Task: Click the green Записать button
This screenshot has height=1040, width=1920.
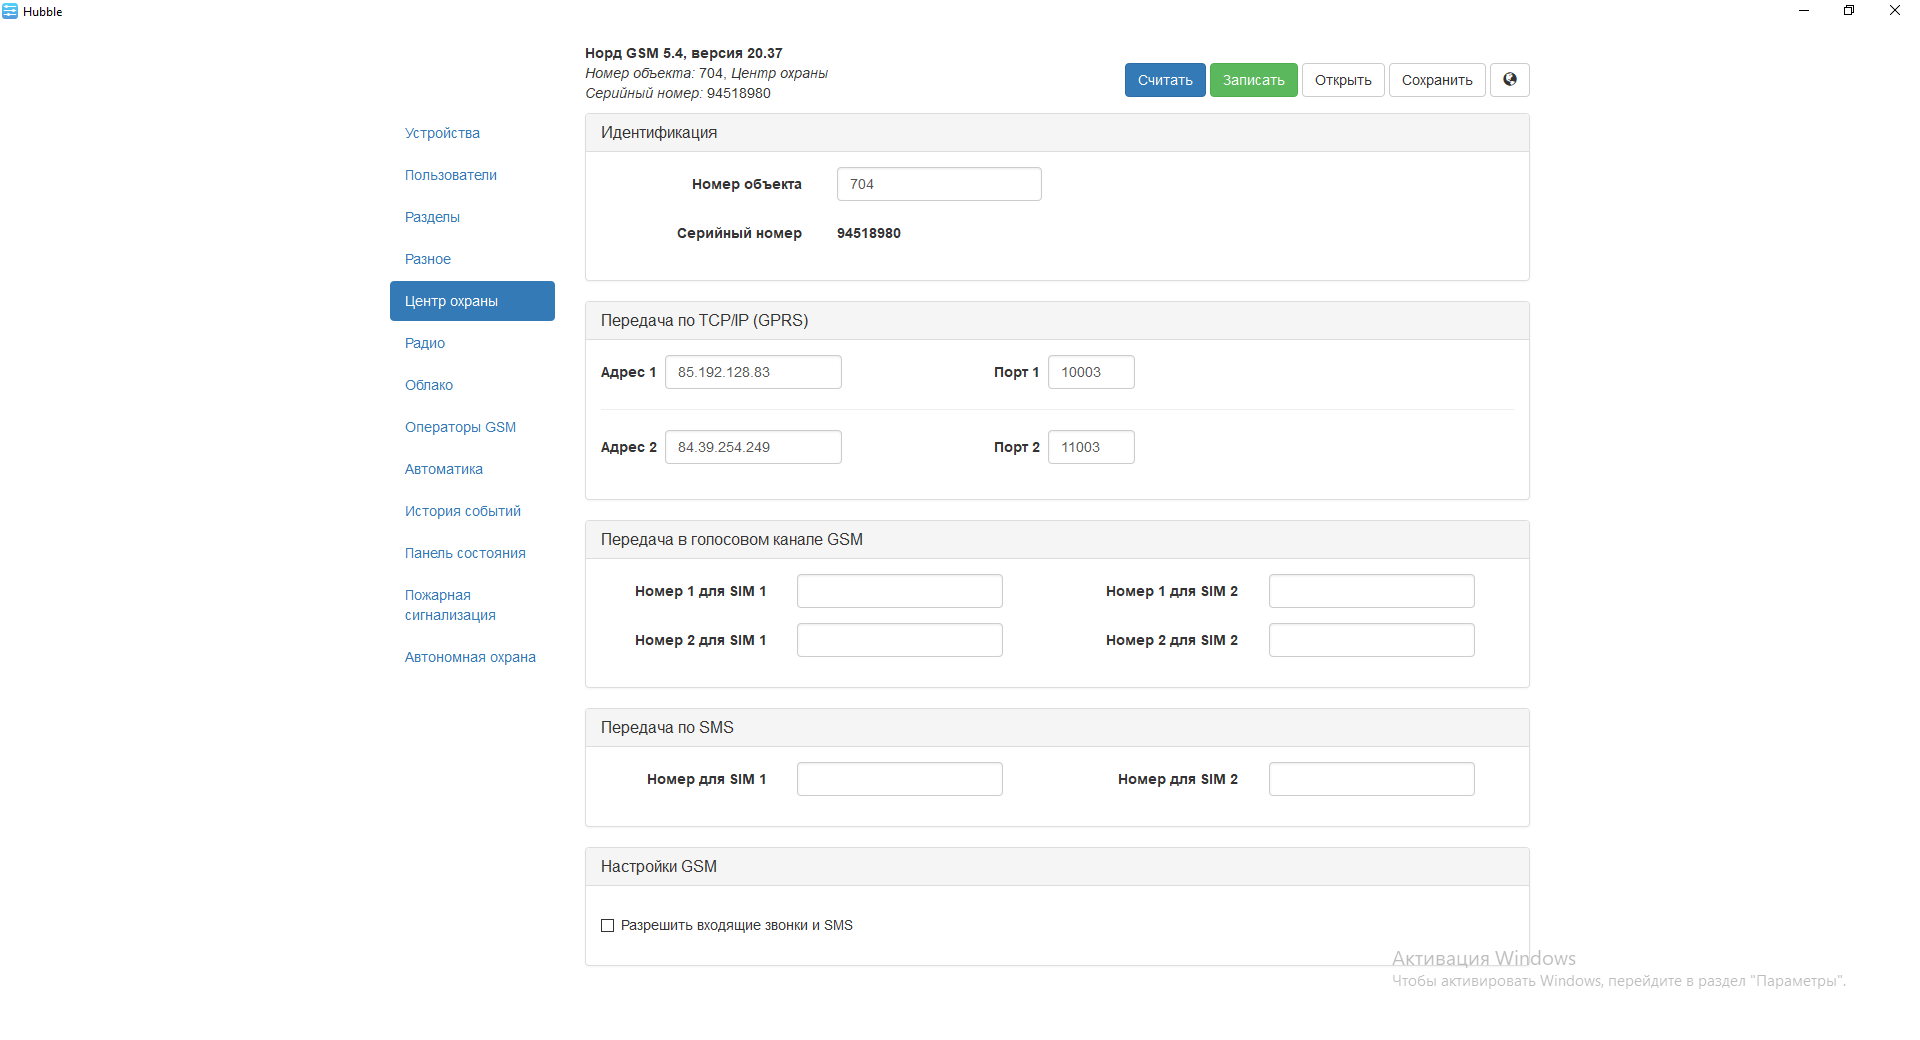Action: pos(1254,80)
